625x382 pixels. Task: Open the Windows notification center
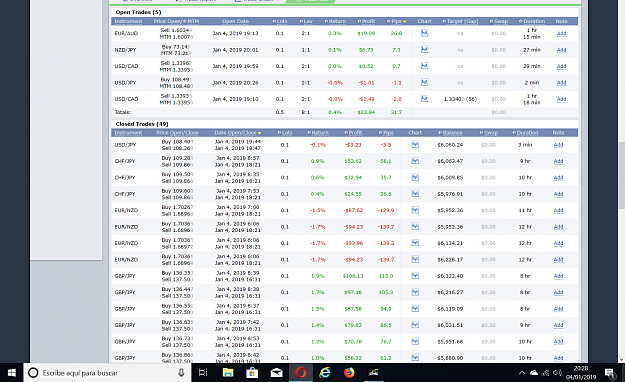pyautogui.click(x=609, y=373)
